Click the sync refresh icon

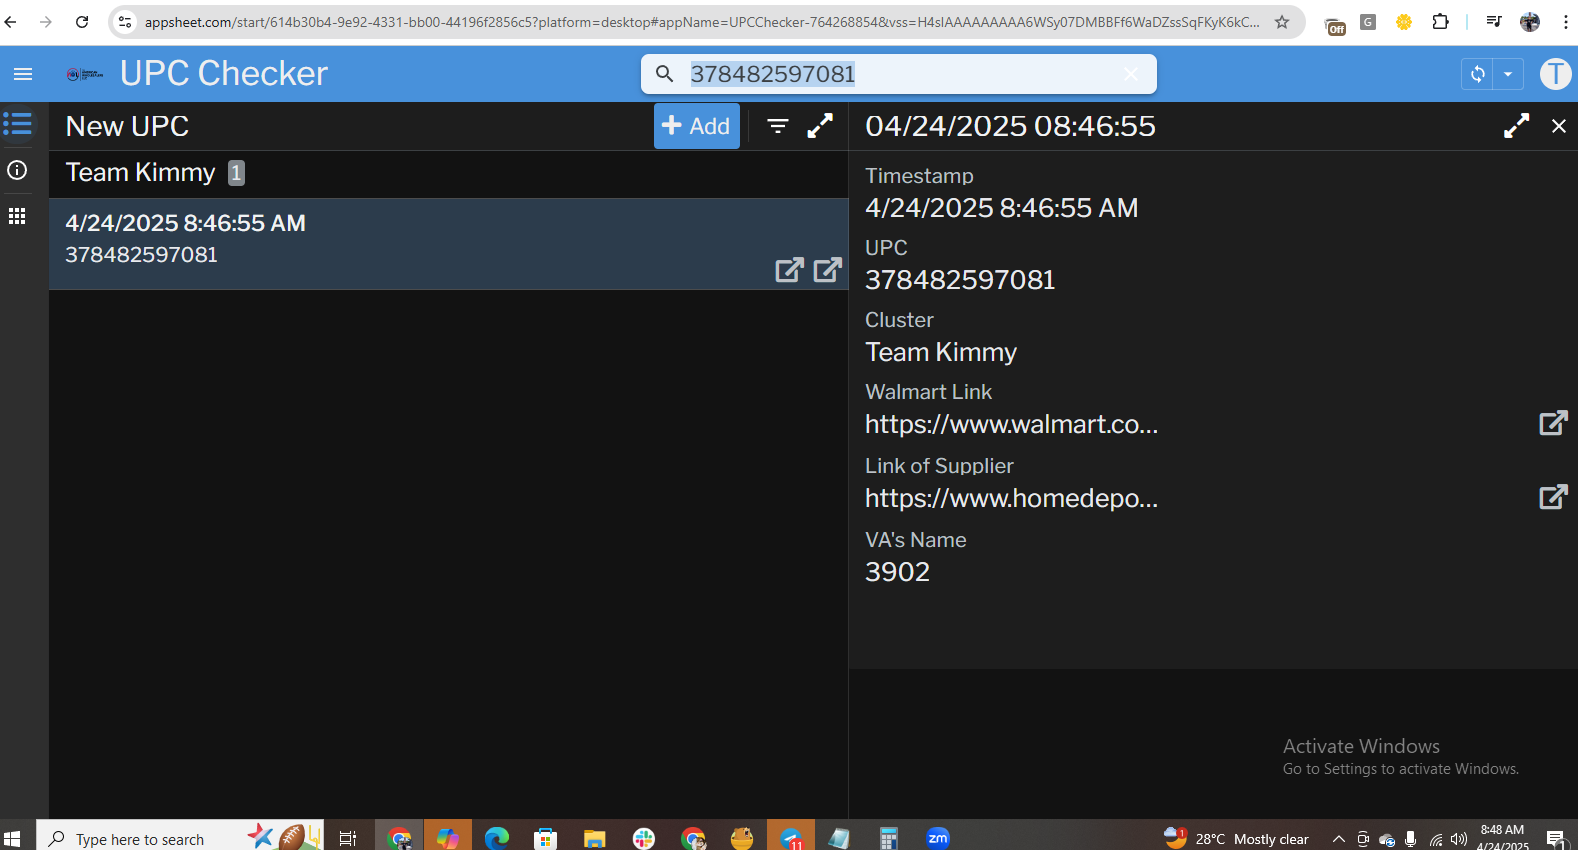[1477, 74]
